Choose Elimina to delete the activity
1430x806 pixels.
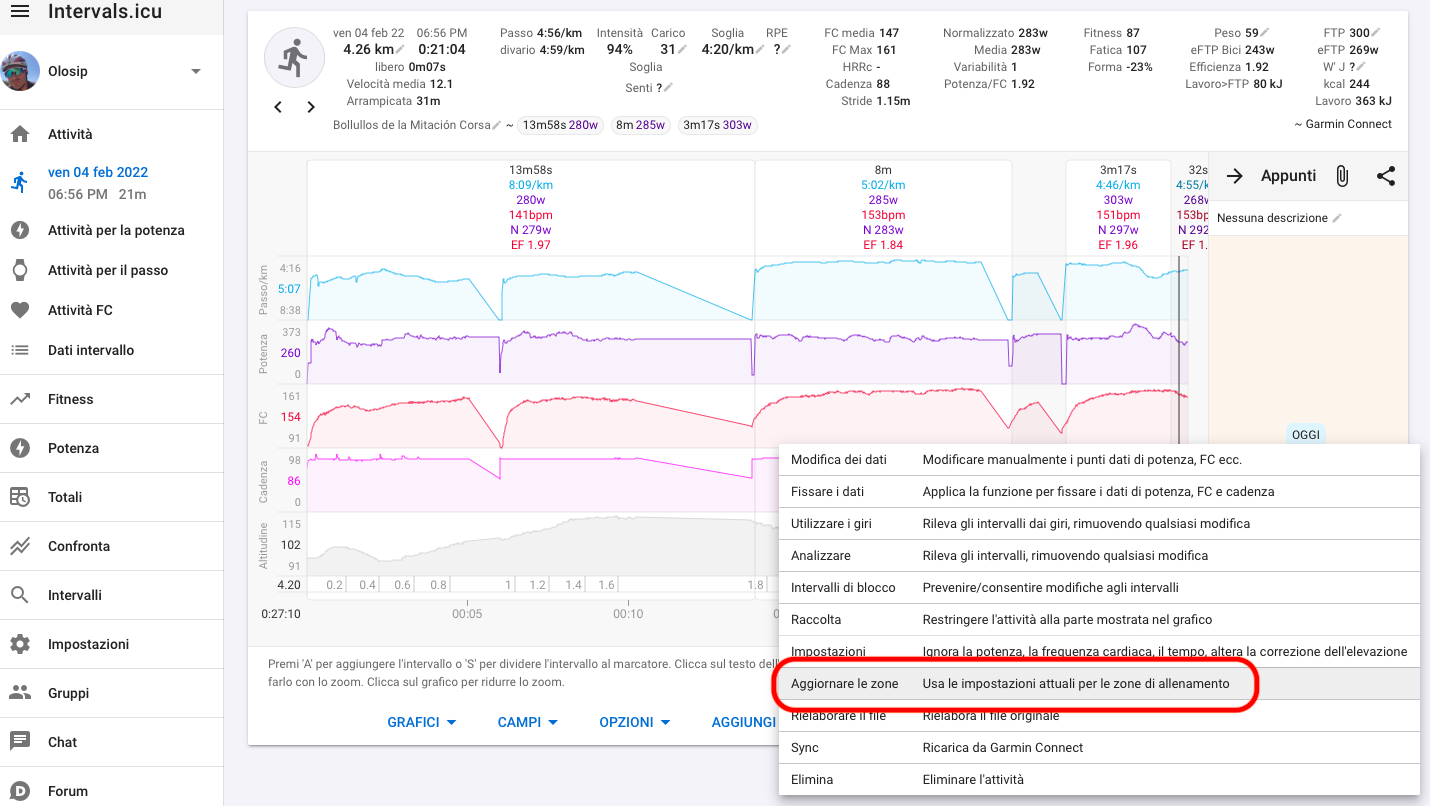tap(1099, 780)
